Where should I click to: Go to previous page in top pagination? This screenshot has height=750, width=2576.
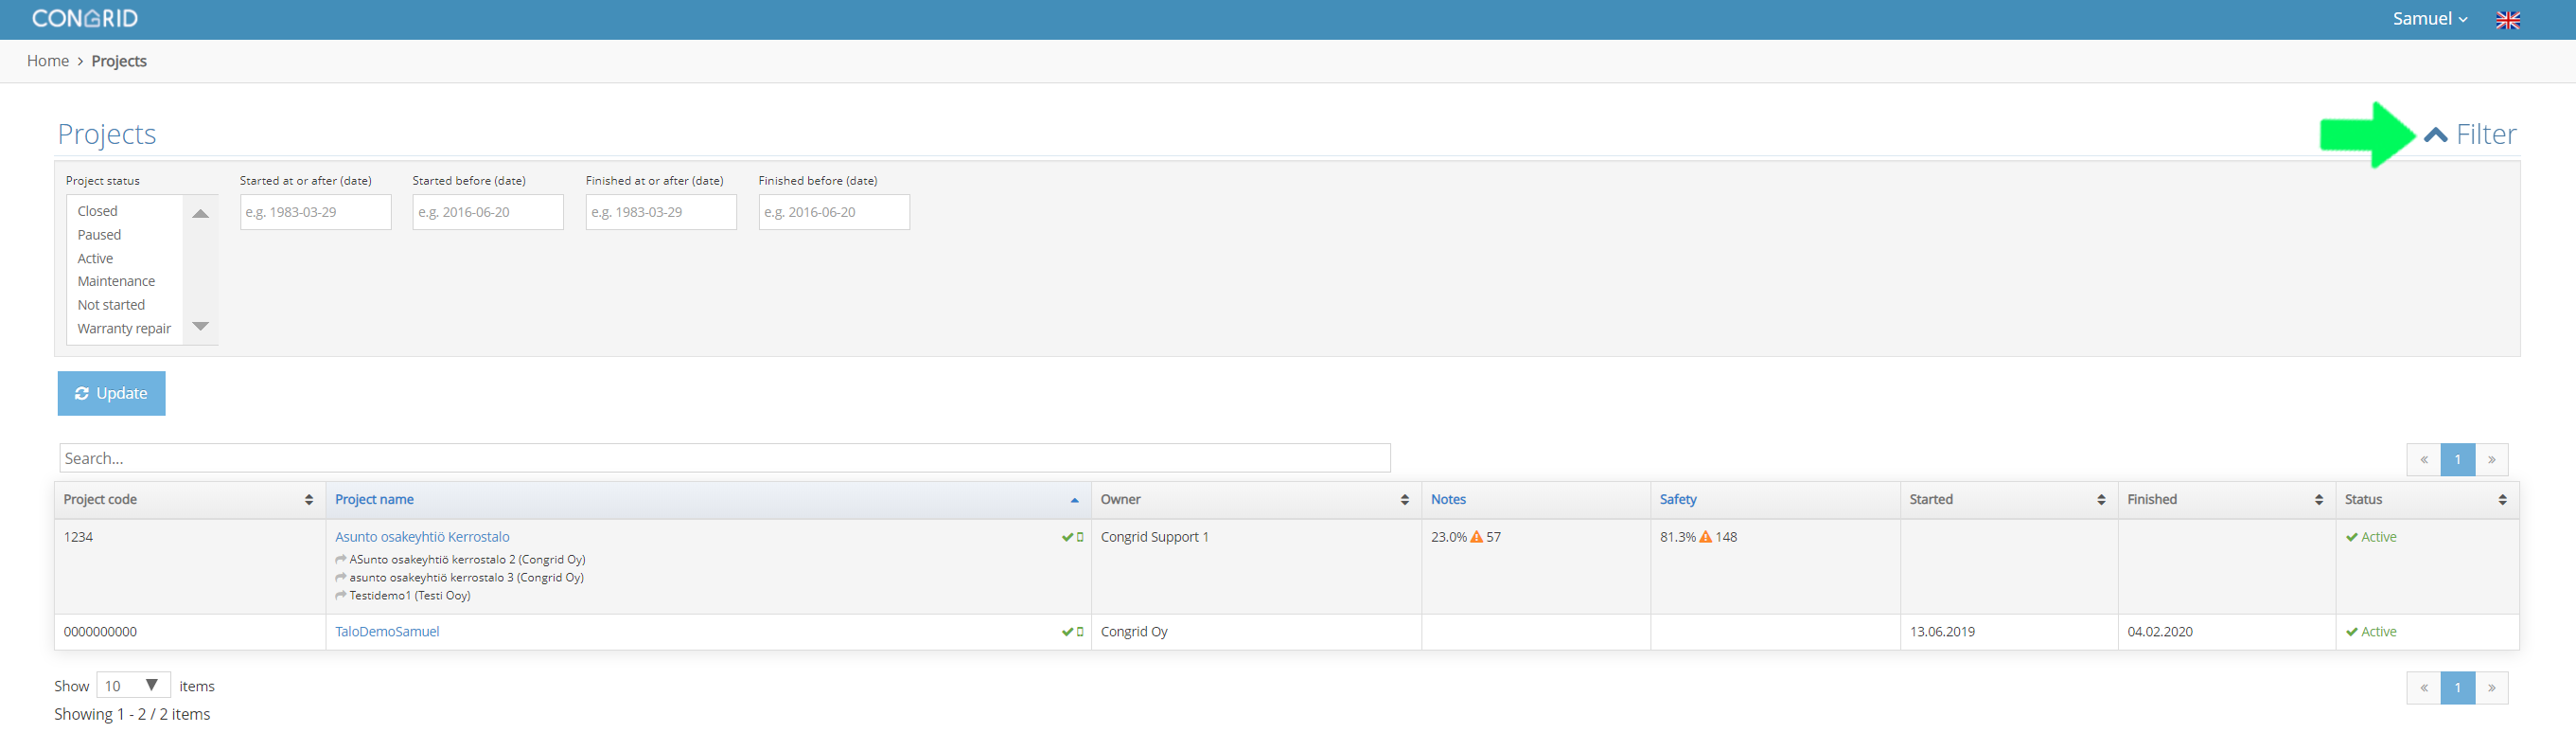click(2424, 460)
